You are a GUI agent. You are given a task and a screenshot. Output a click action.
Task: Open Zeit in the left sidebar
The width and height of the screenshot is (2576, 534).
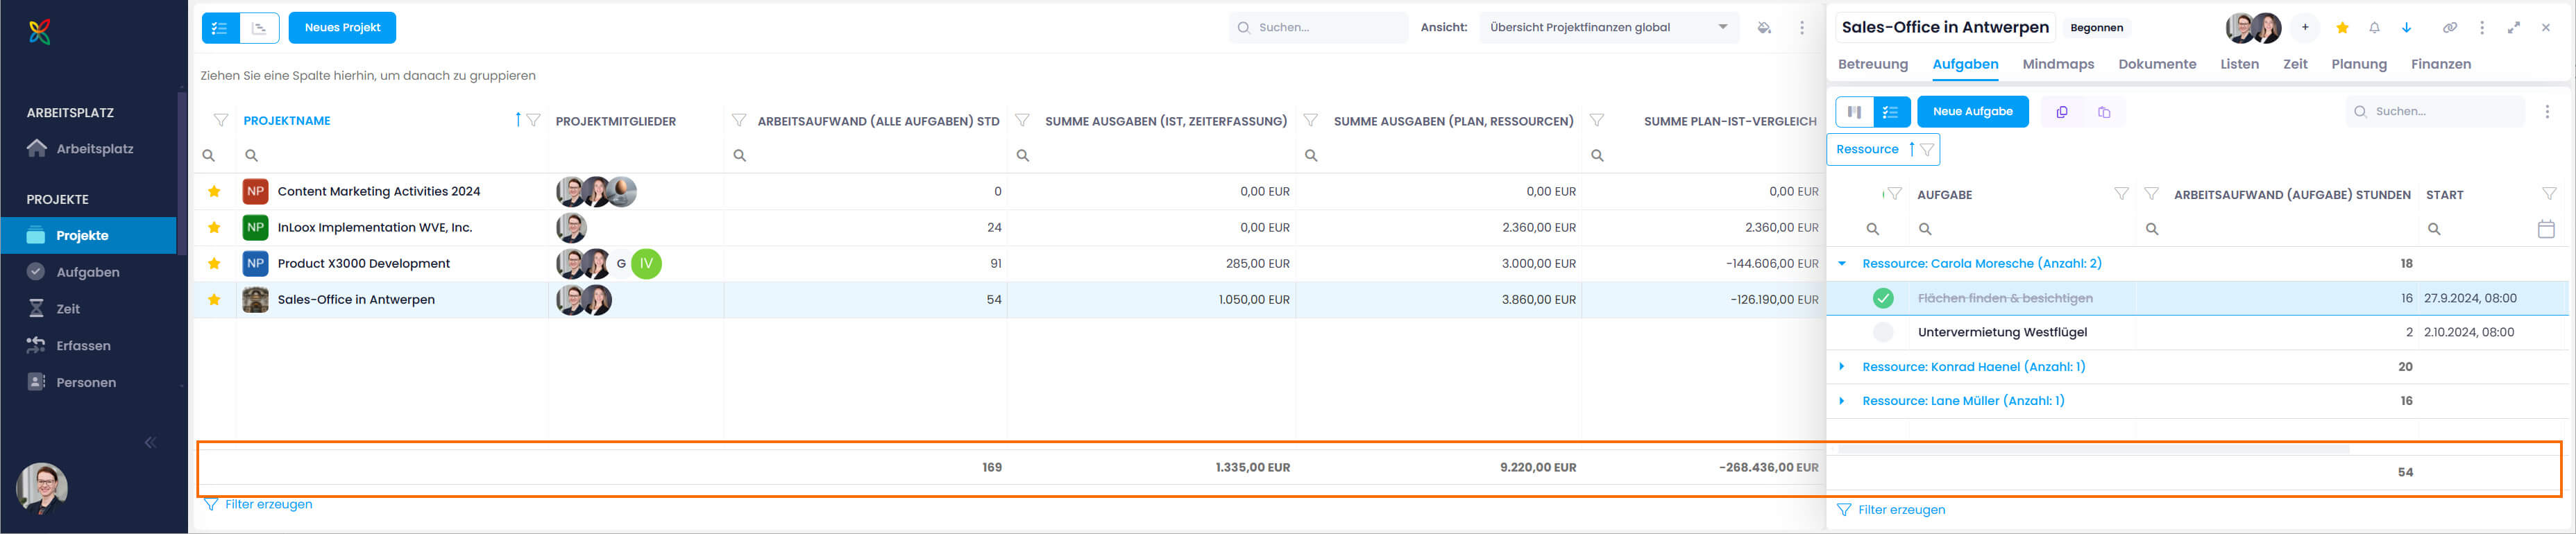click(68, 309)
